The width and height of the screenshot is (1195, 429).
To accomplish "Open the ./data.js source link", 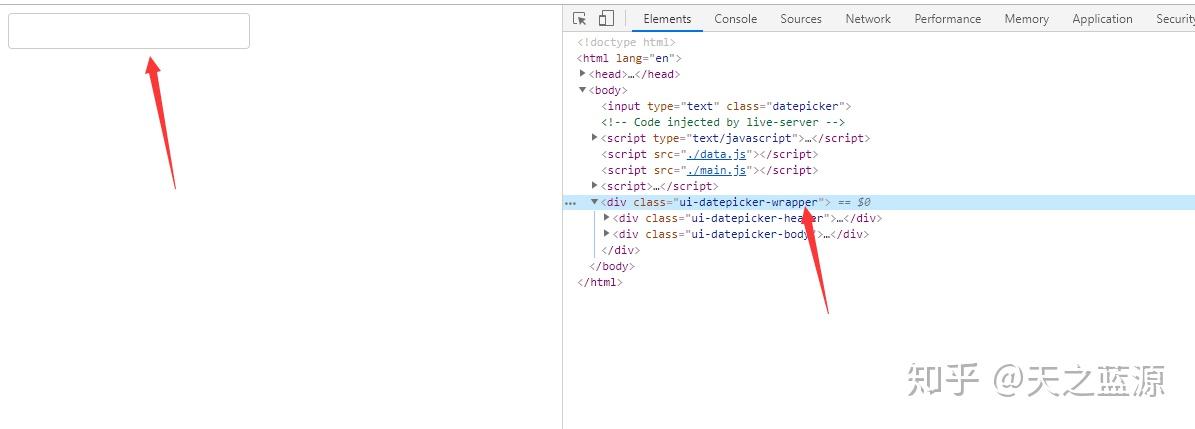I will pyautogui.click(x=718, y=154).
